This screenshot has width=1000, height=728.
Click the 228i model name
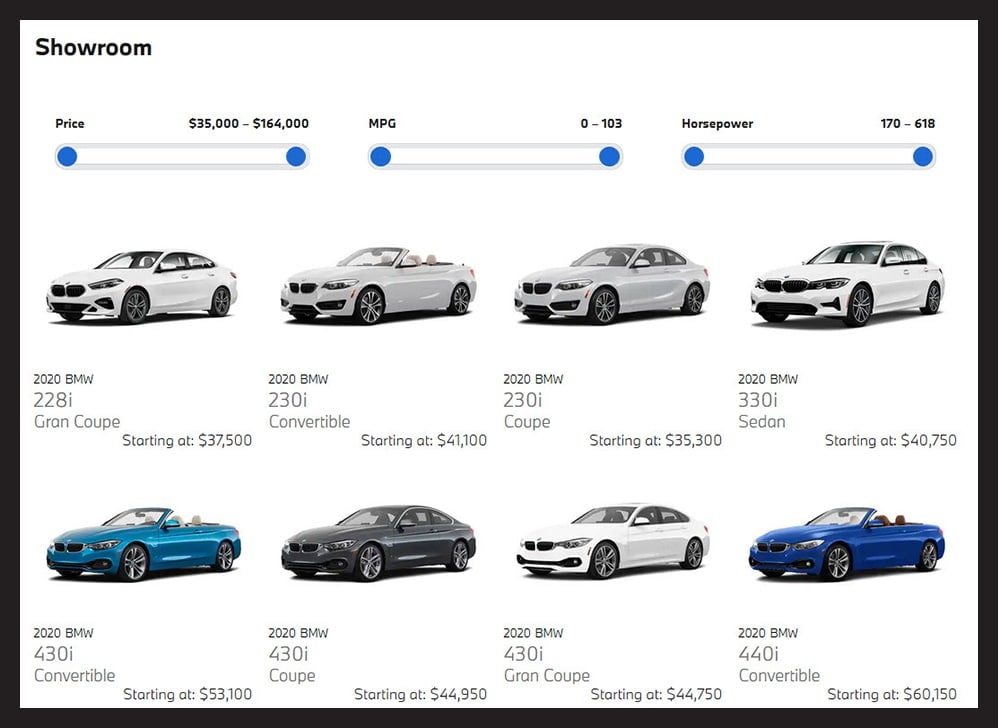[x=53, y=400]
